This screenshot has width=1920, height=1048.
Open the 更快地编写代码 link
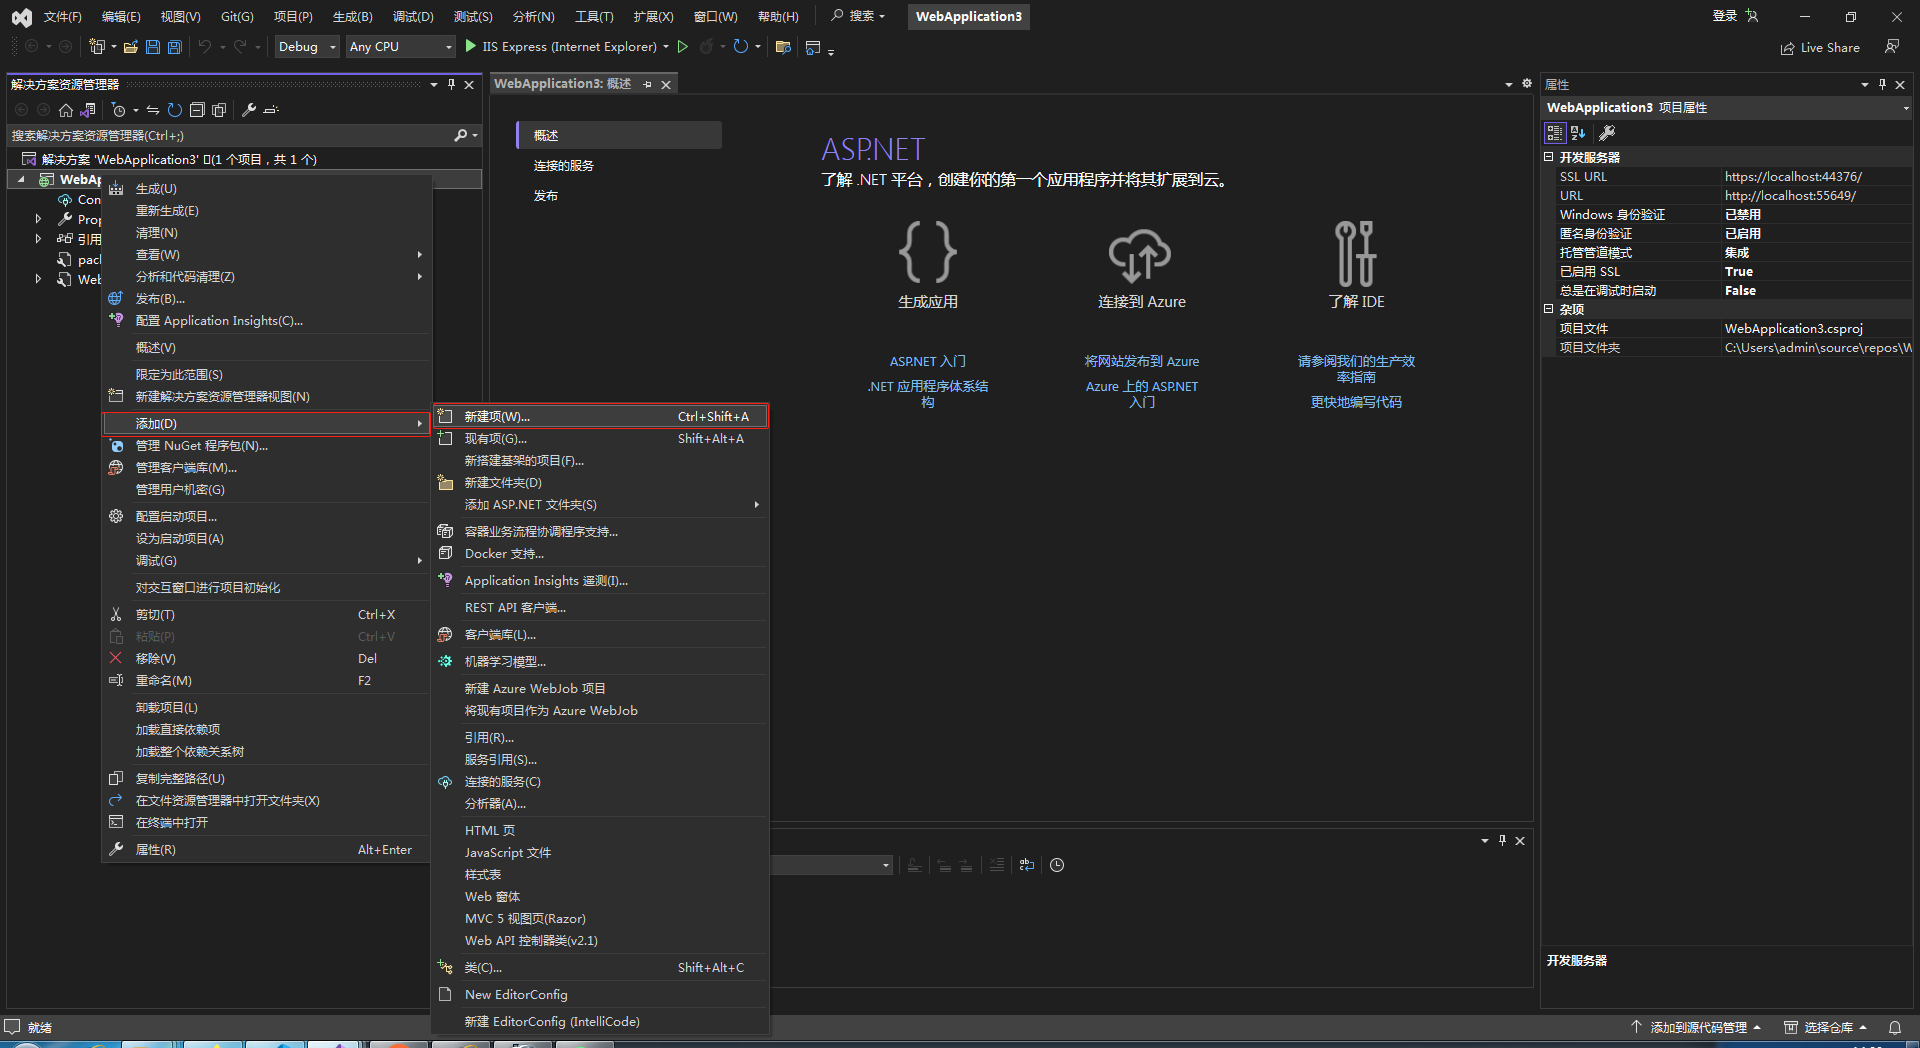pos(1356,402)
